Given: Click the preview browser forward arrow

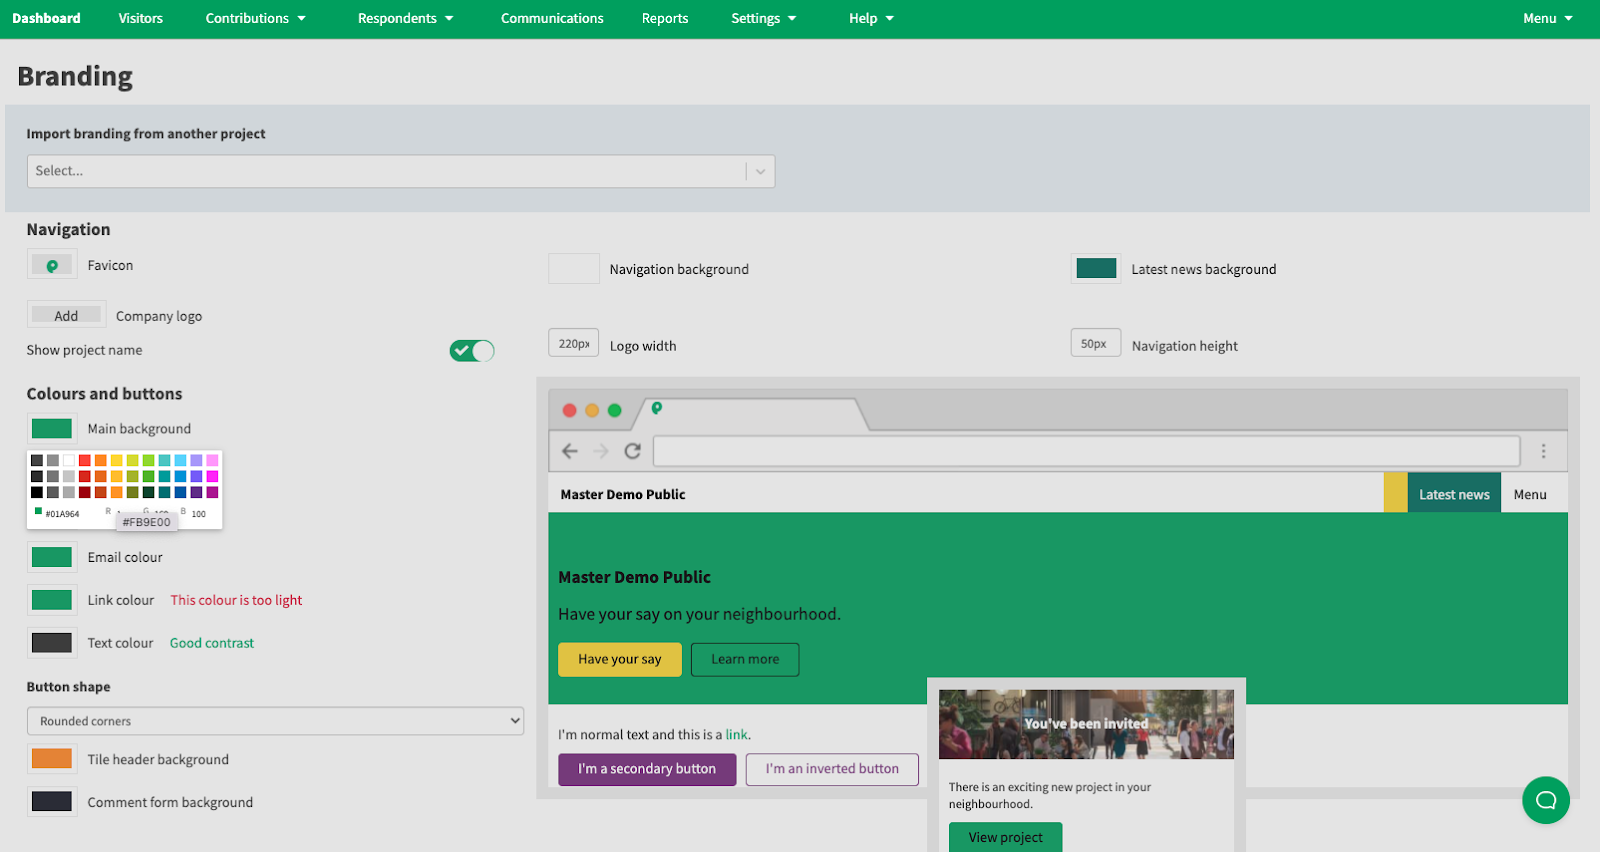Looking at the screenshot, I should (601, 451).
